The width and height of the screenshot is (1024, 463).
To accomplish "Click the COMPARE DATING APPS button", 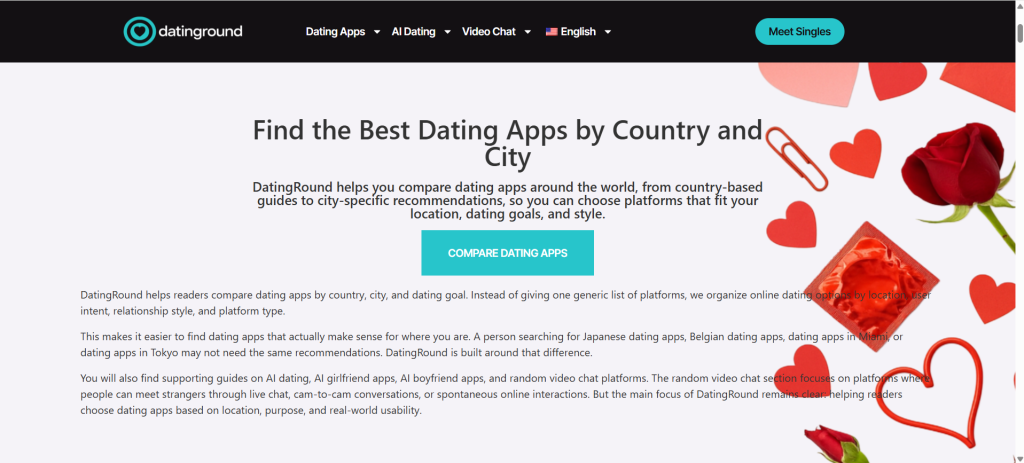I will tap(507, 253).
